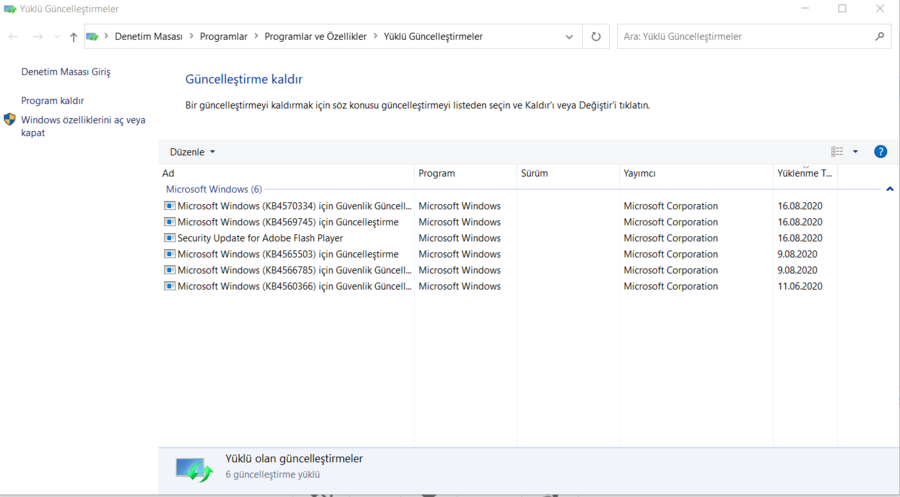The height and width of the screenshot is (497, 900).
Task: Click the shield icon beside Windows özelliklerini
Action: pos(10,119)
